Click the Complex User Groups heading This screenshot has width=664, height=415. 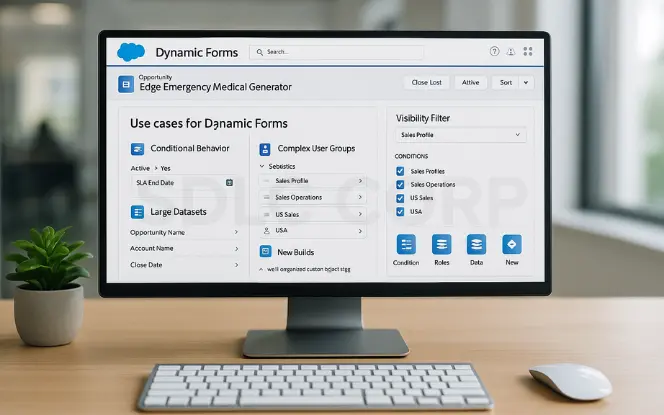316,149
